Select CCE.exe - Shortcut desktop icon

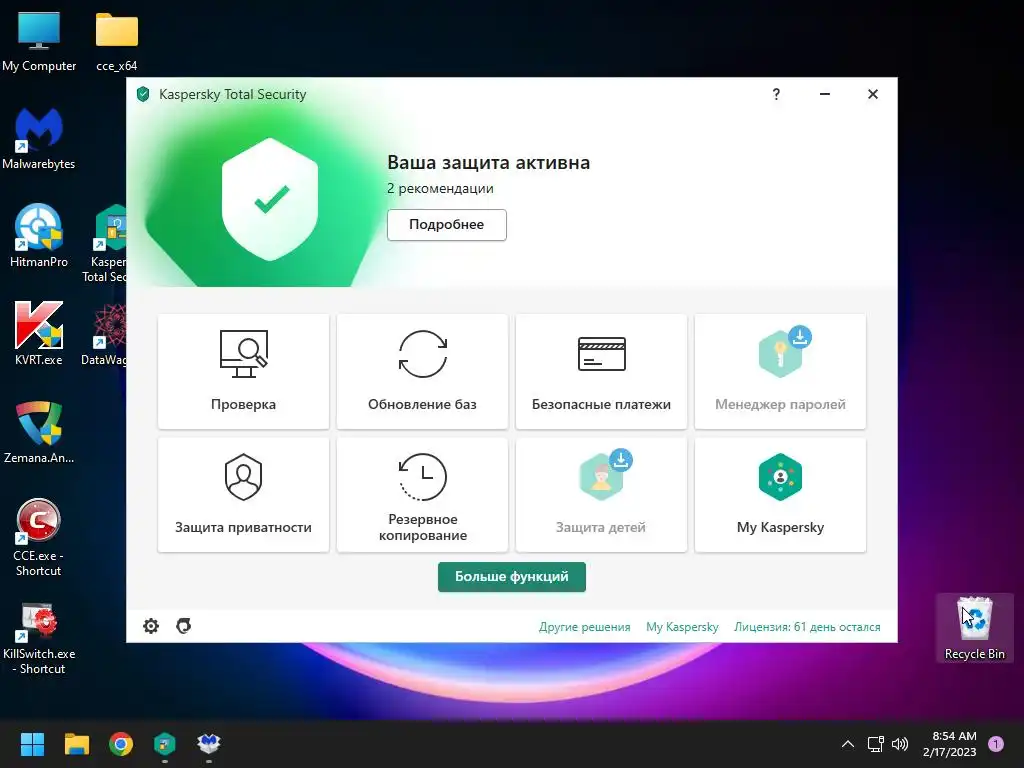[39, 537]
